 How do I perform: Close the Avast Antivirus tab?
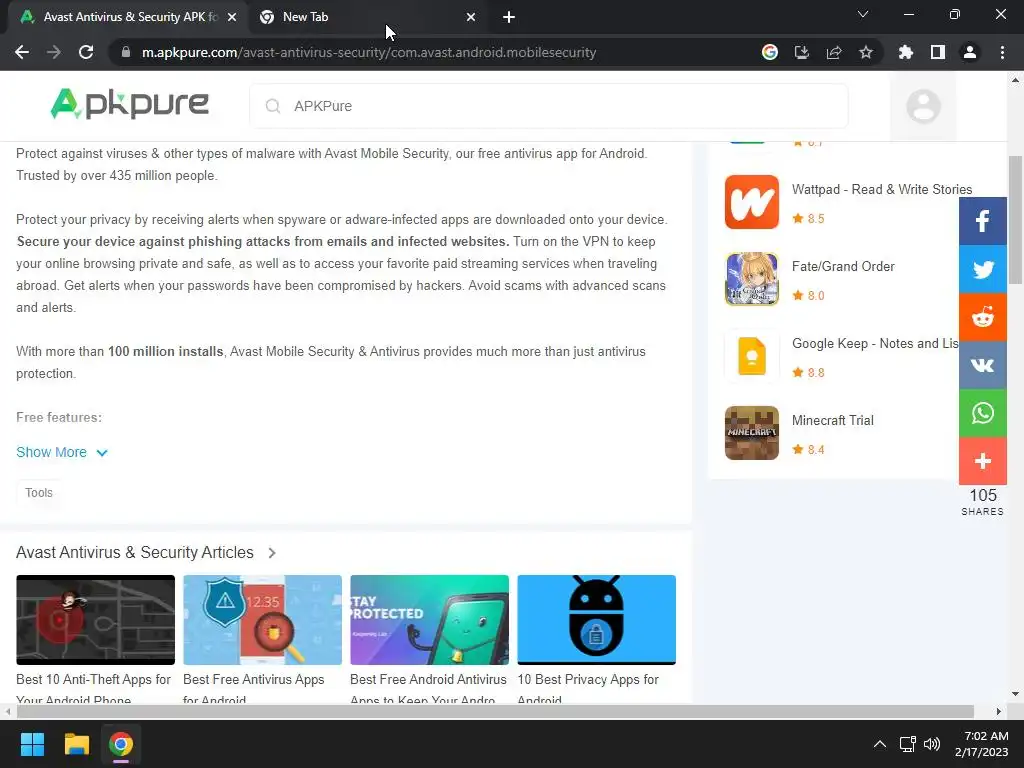[x=232, y=17]
